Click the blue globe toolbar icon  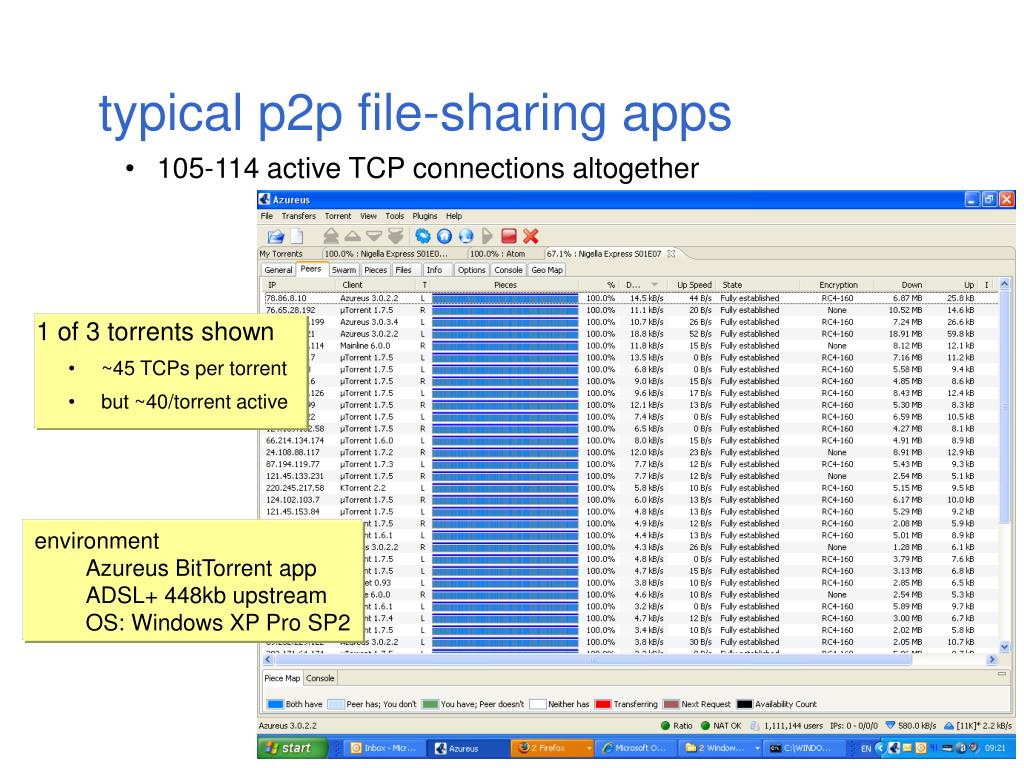tap(466, 236)
